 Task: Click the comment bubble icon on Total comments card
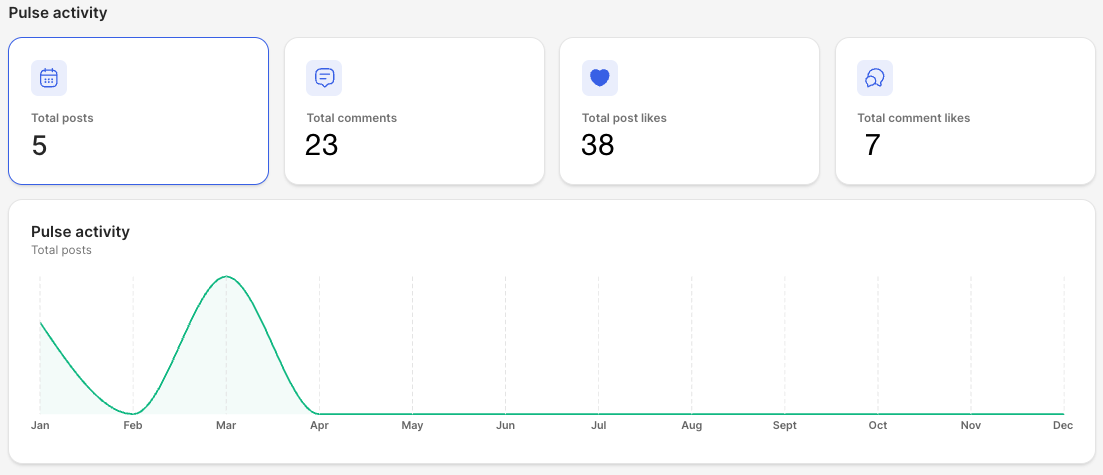(x=324, y=77)
